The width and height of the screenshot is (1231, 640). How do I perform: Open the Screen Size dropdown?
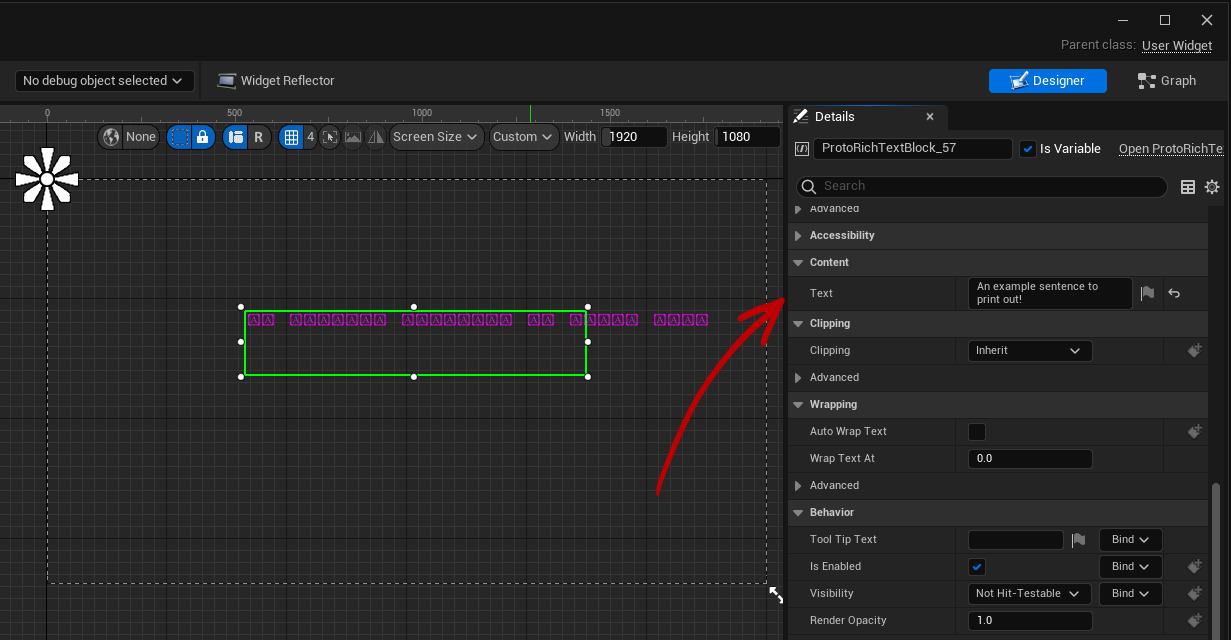(x=437, y=137)
